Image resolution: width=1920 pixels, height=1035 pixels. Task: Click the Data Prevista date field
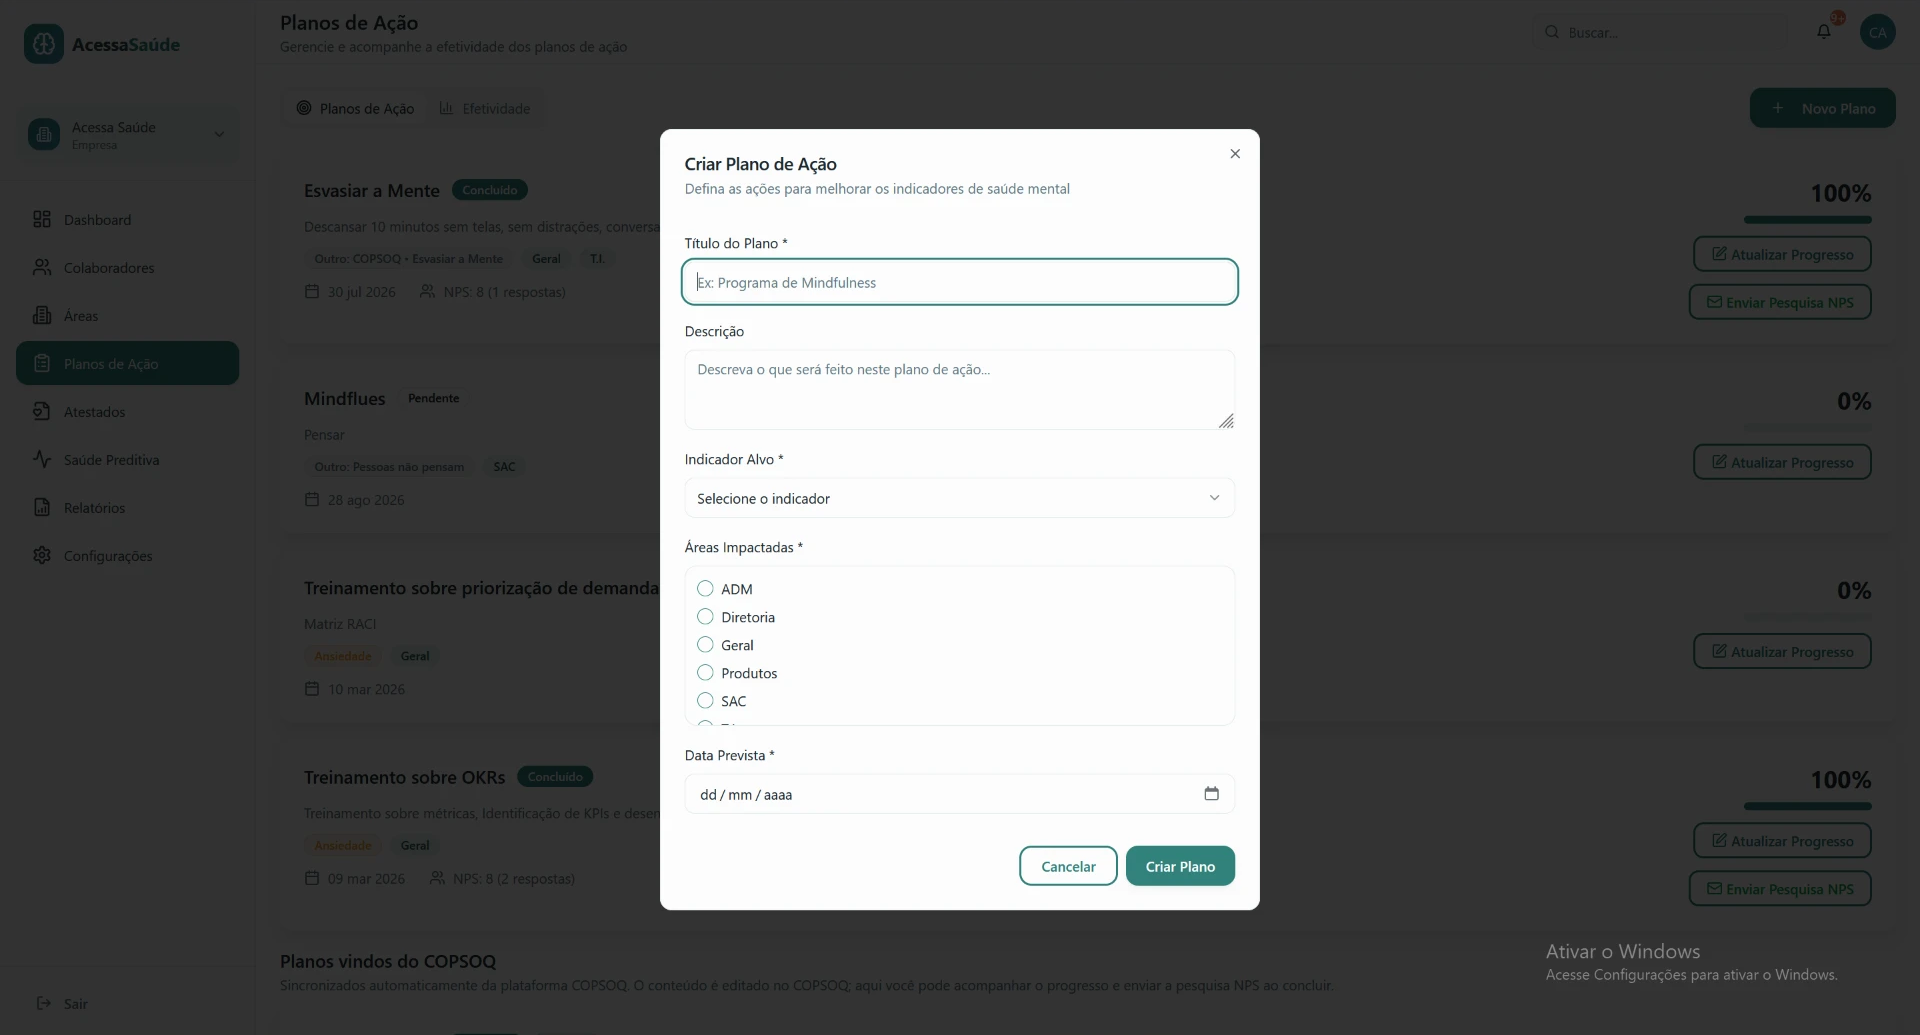tap(959, 794)
